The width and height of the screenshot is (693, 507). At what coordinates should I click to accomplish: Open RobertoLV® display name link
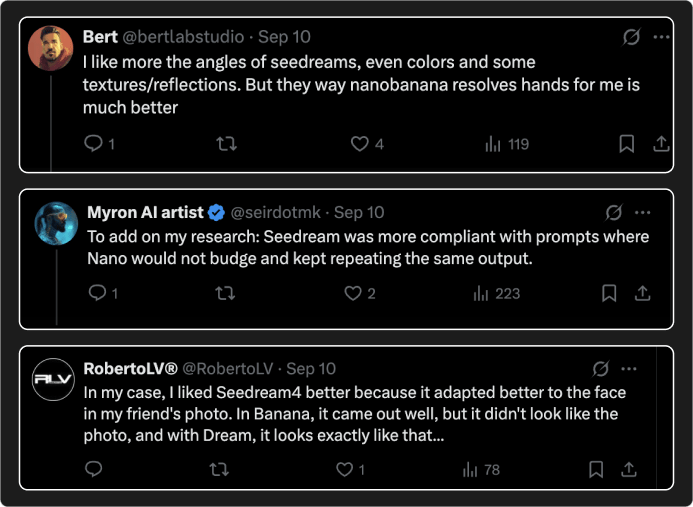click(x=130, y=369)
